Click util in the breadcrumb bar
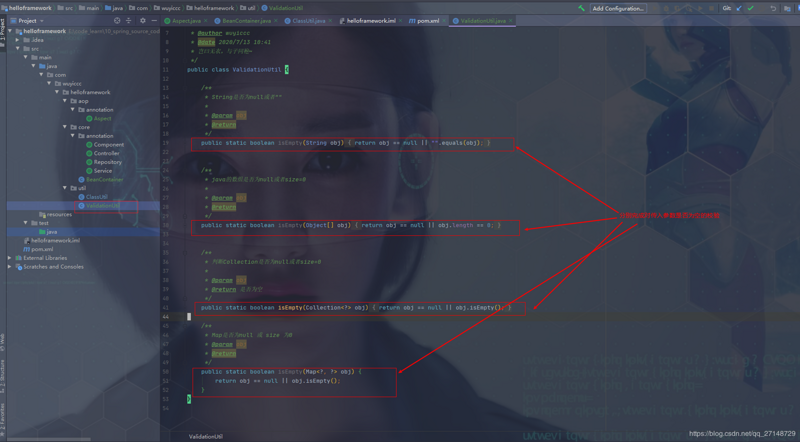800x442 pixels. (247, 8)
